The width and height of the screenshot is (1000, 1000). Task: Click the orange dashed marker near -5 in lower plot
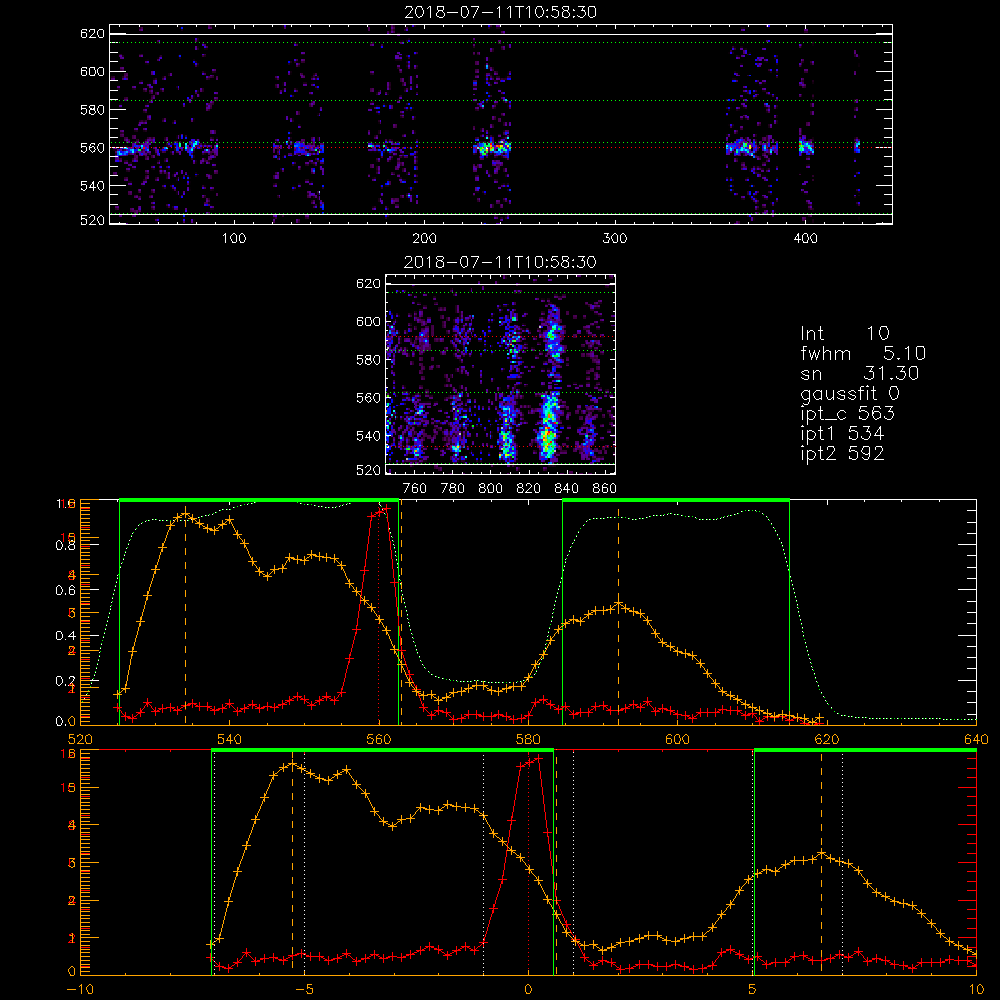292,864
